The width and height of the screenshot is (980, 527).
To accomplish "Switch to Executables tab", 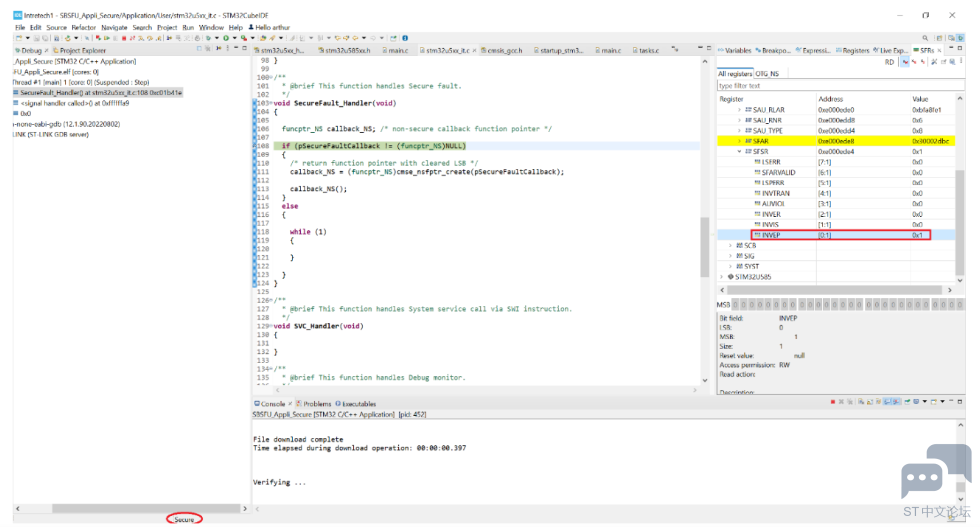I will 356,404.
